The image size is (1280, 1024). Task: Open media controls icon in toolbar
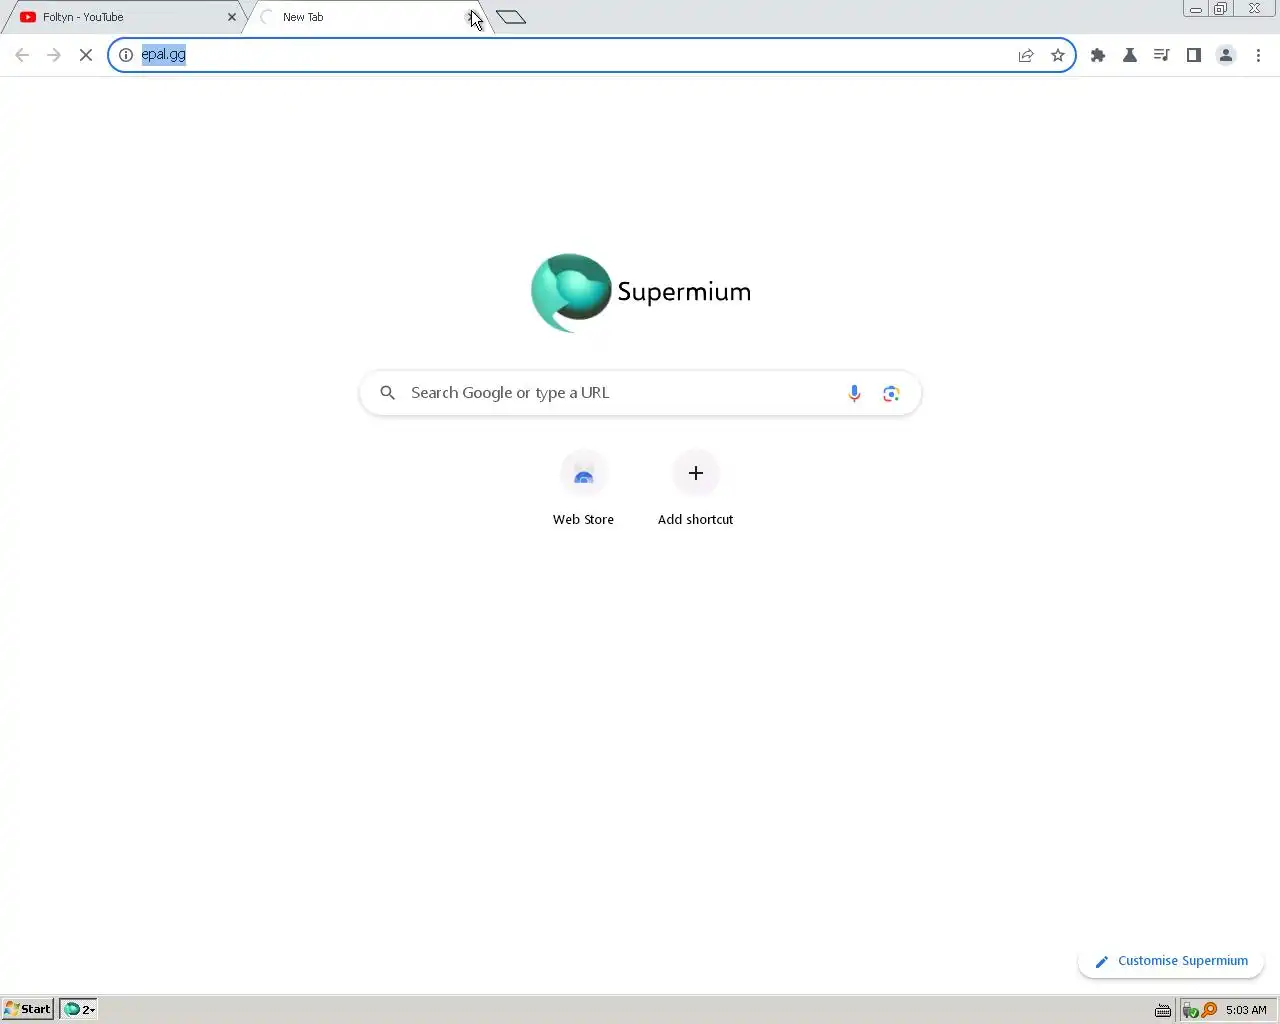click(1162, 55)
